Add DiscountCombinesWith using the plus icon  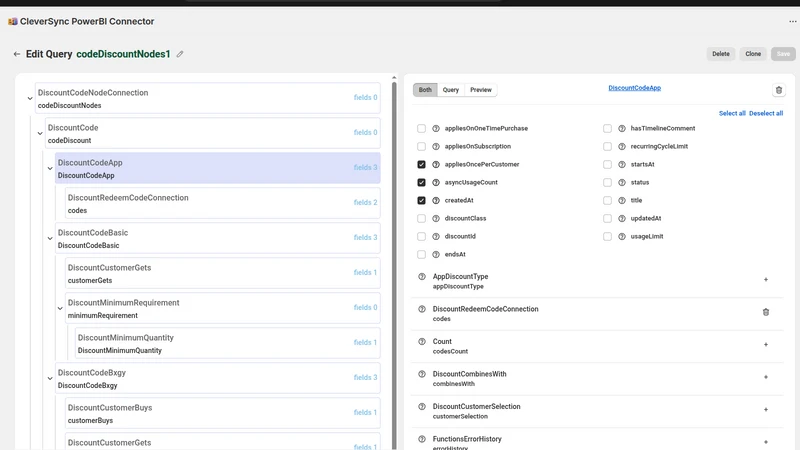766,377
